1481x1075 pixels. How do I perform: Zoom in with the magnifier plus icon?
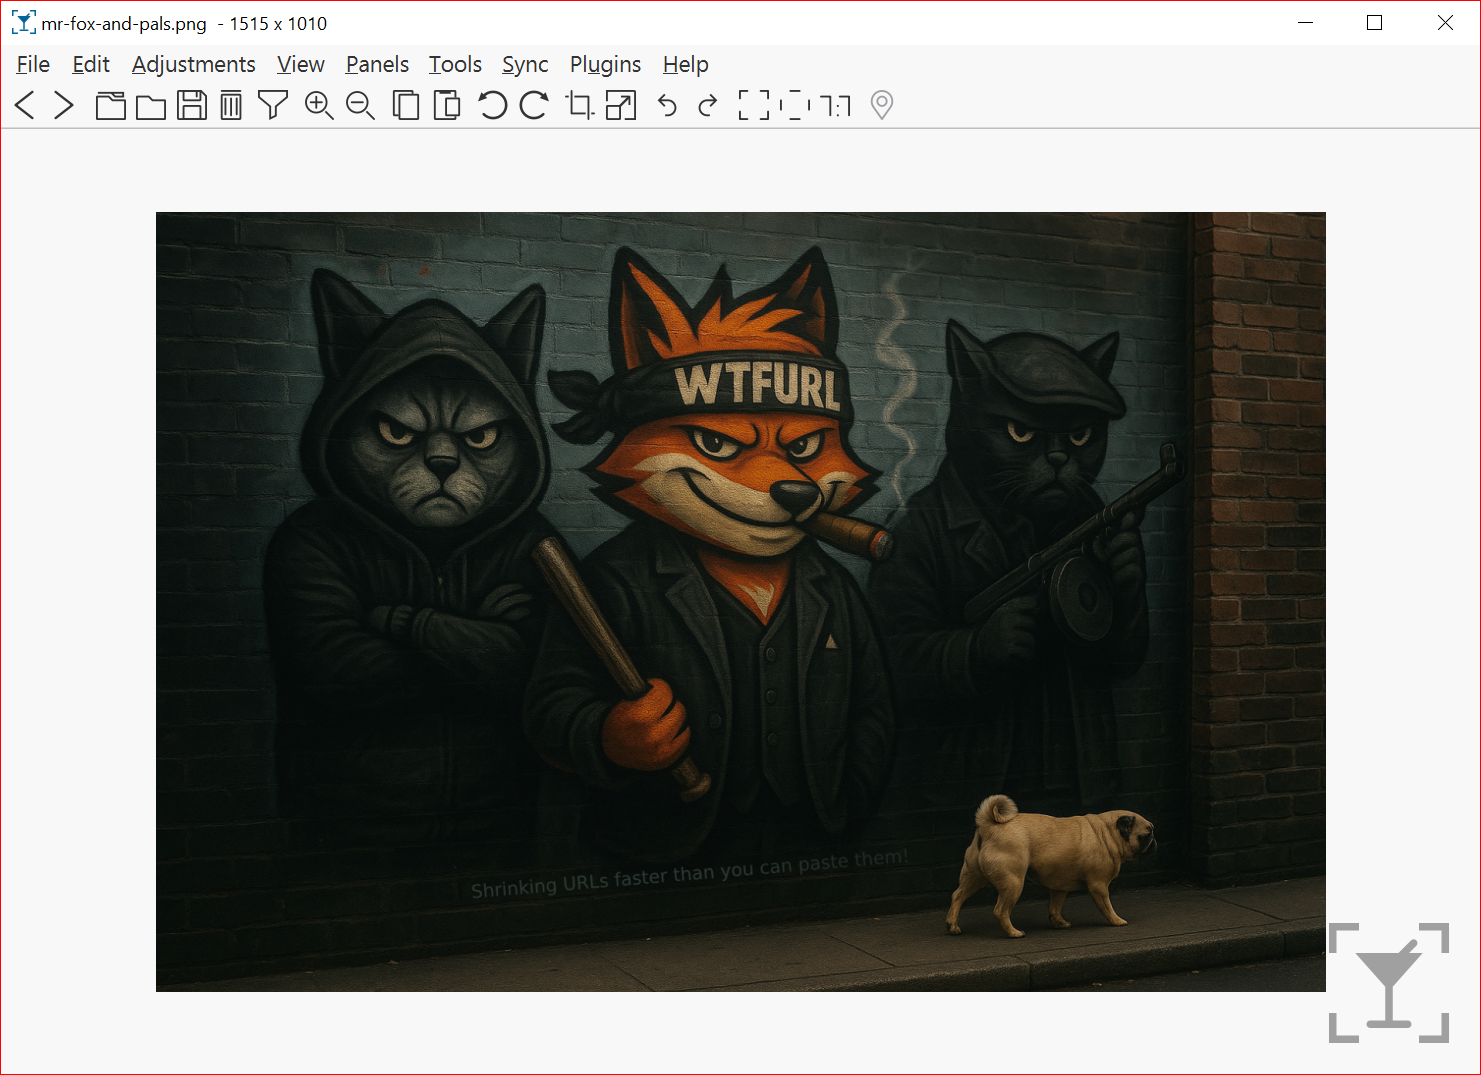[x=319, y=105]
